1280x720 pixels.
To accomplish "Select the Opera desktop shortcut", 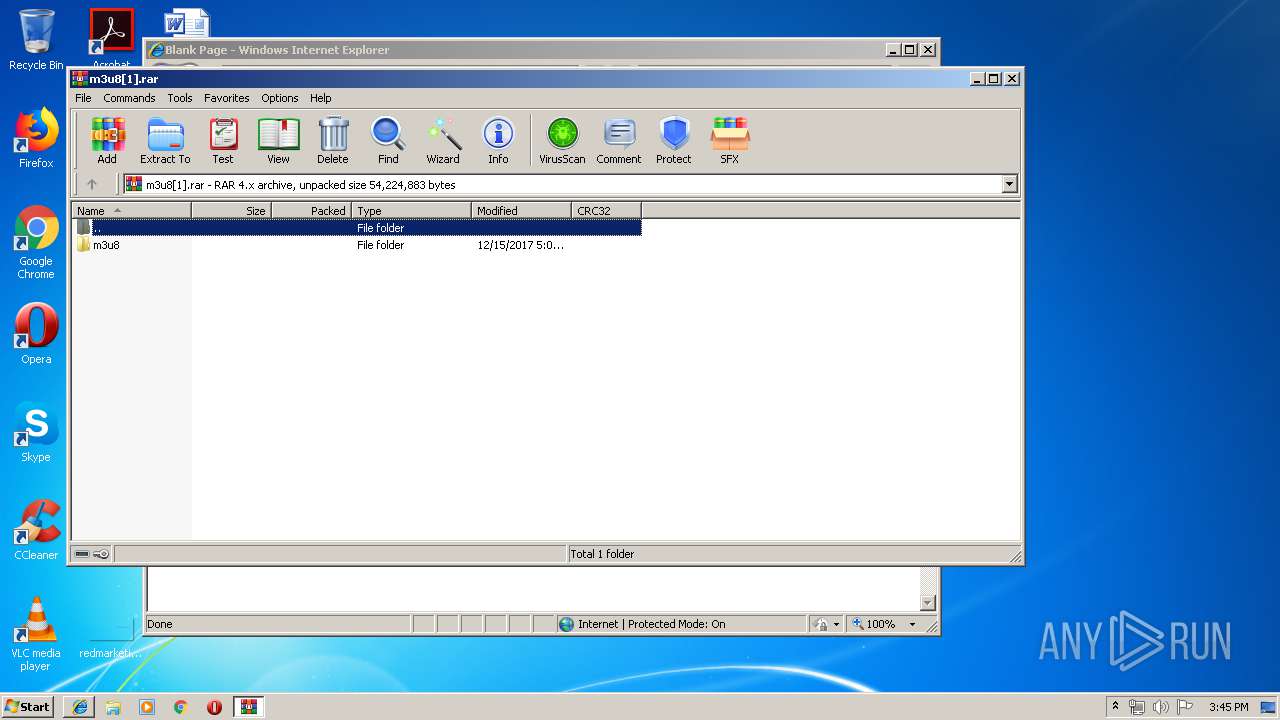I will (x=36, y=334).
